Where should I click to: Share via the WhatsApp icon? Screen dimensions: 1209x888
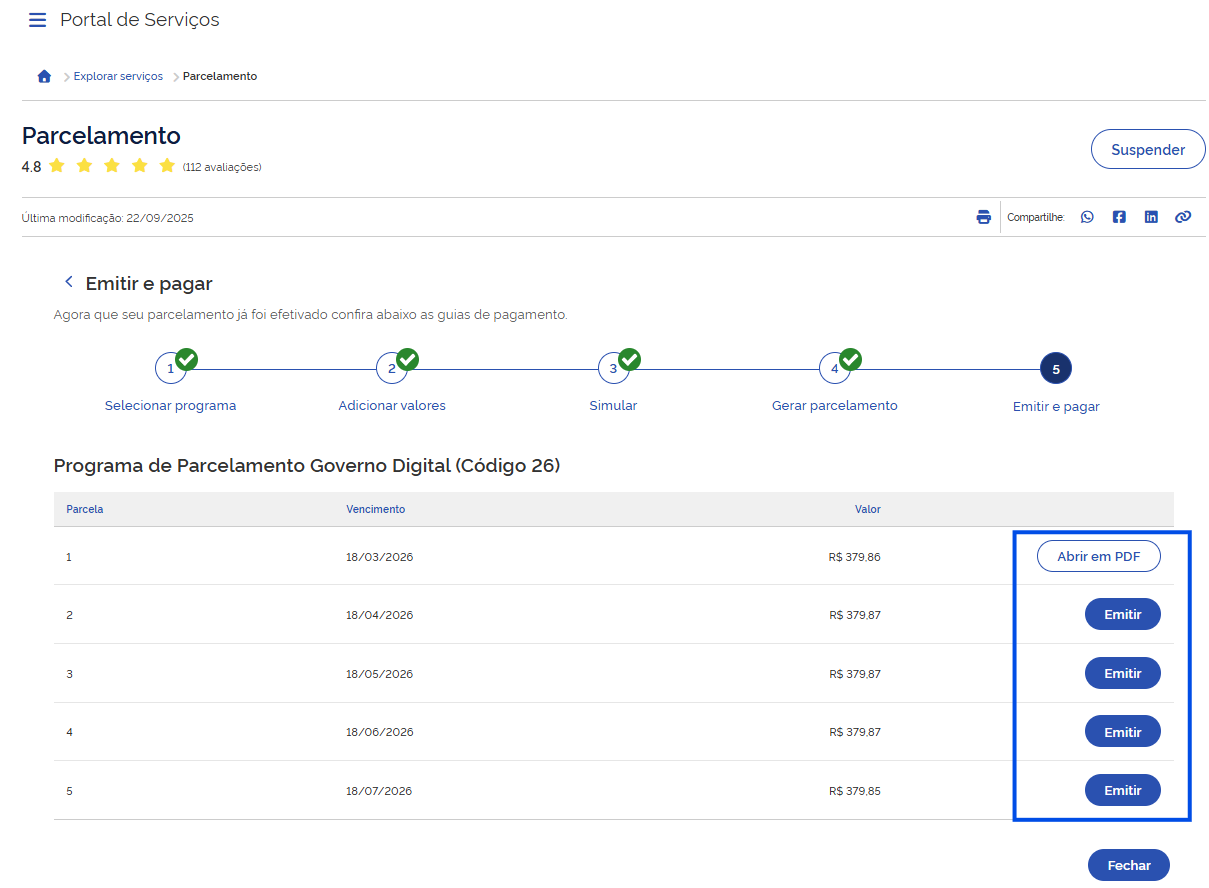pos(1087,217)
